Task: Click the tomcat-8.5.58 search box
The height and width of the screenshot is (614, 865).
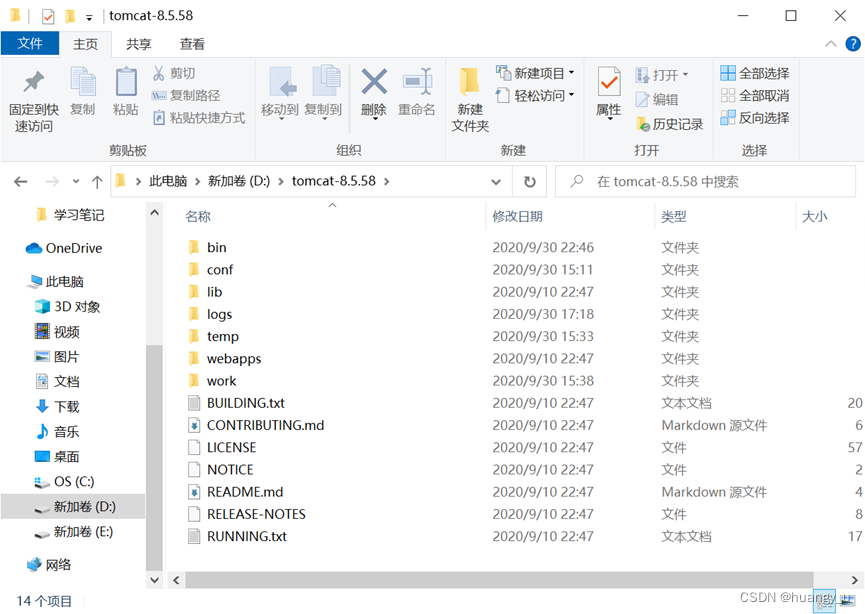Action: tap(706, 181)
